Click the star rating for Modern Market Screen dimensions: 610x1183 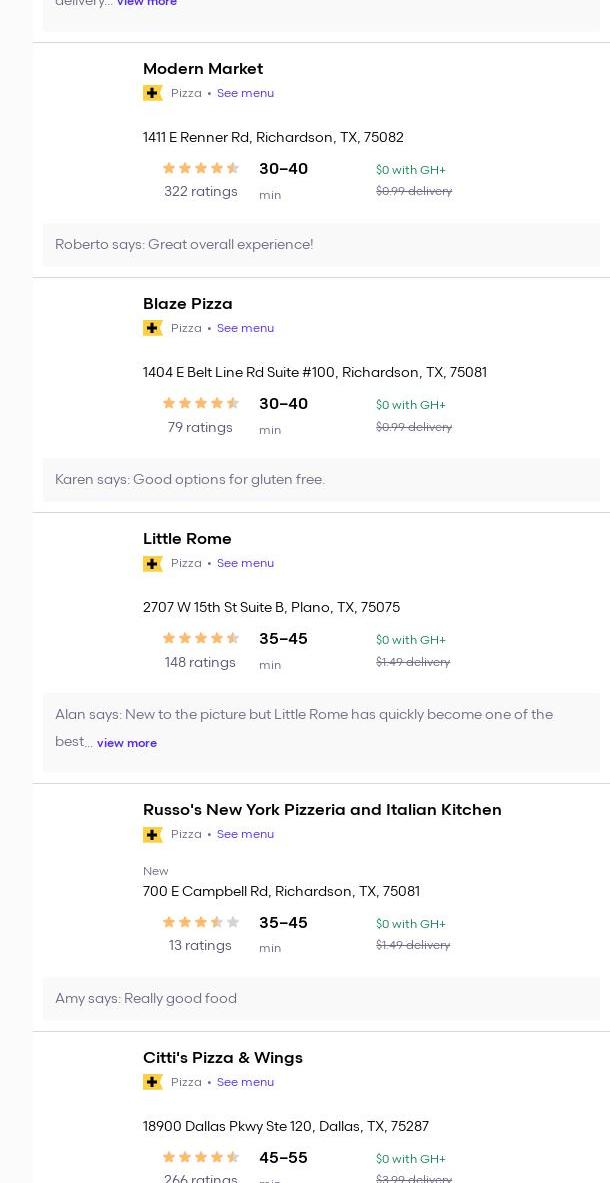(201, 169)
